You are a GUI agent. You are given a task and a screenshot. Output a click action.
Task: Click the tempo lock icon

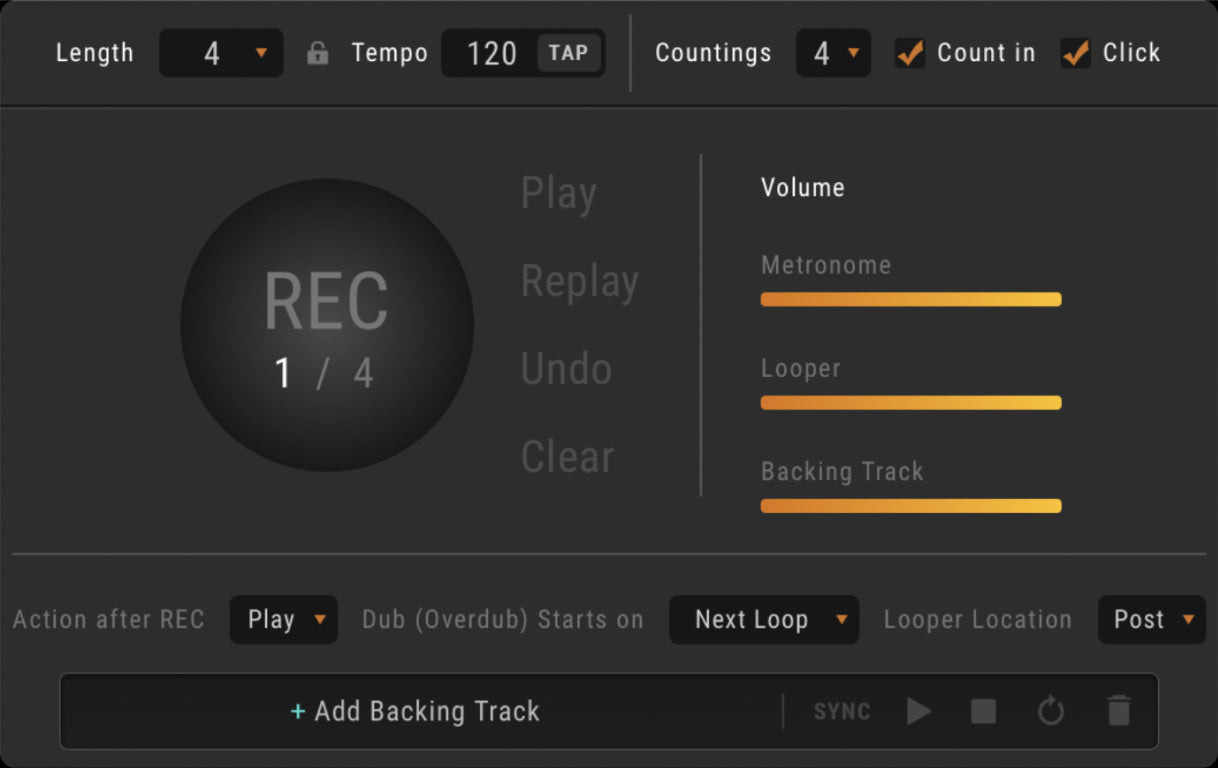click(318, 53)
